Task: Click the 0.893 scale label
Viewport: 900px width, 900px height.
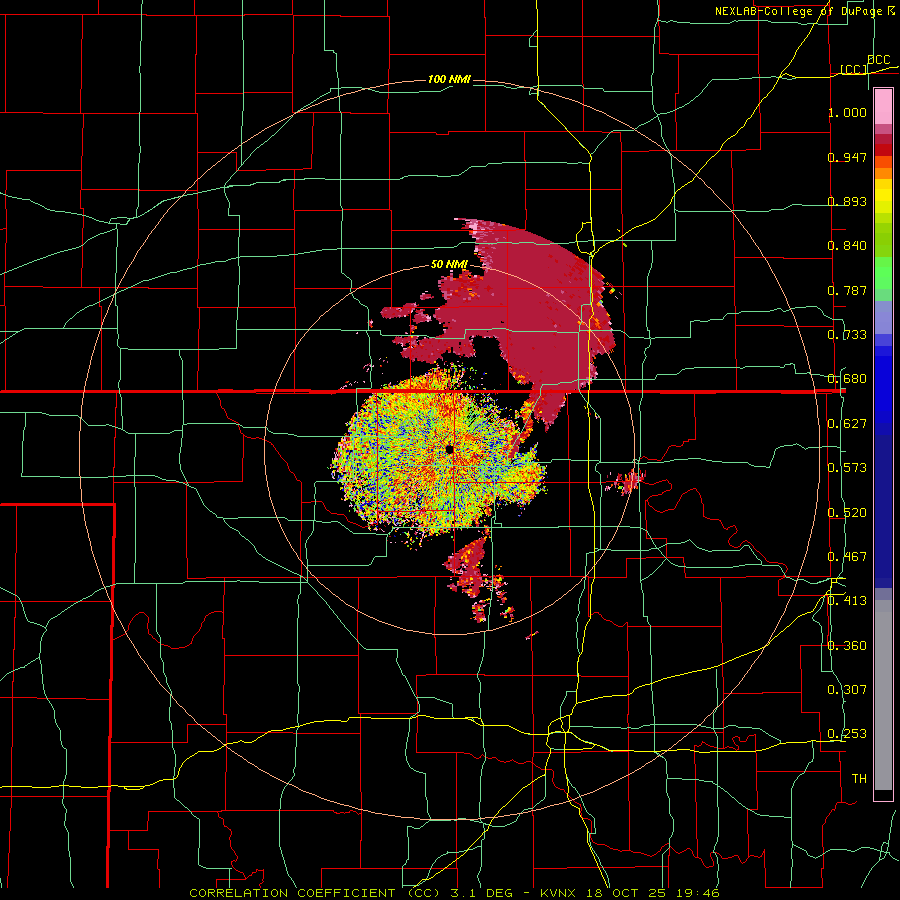Action: (847, 201)
